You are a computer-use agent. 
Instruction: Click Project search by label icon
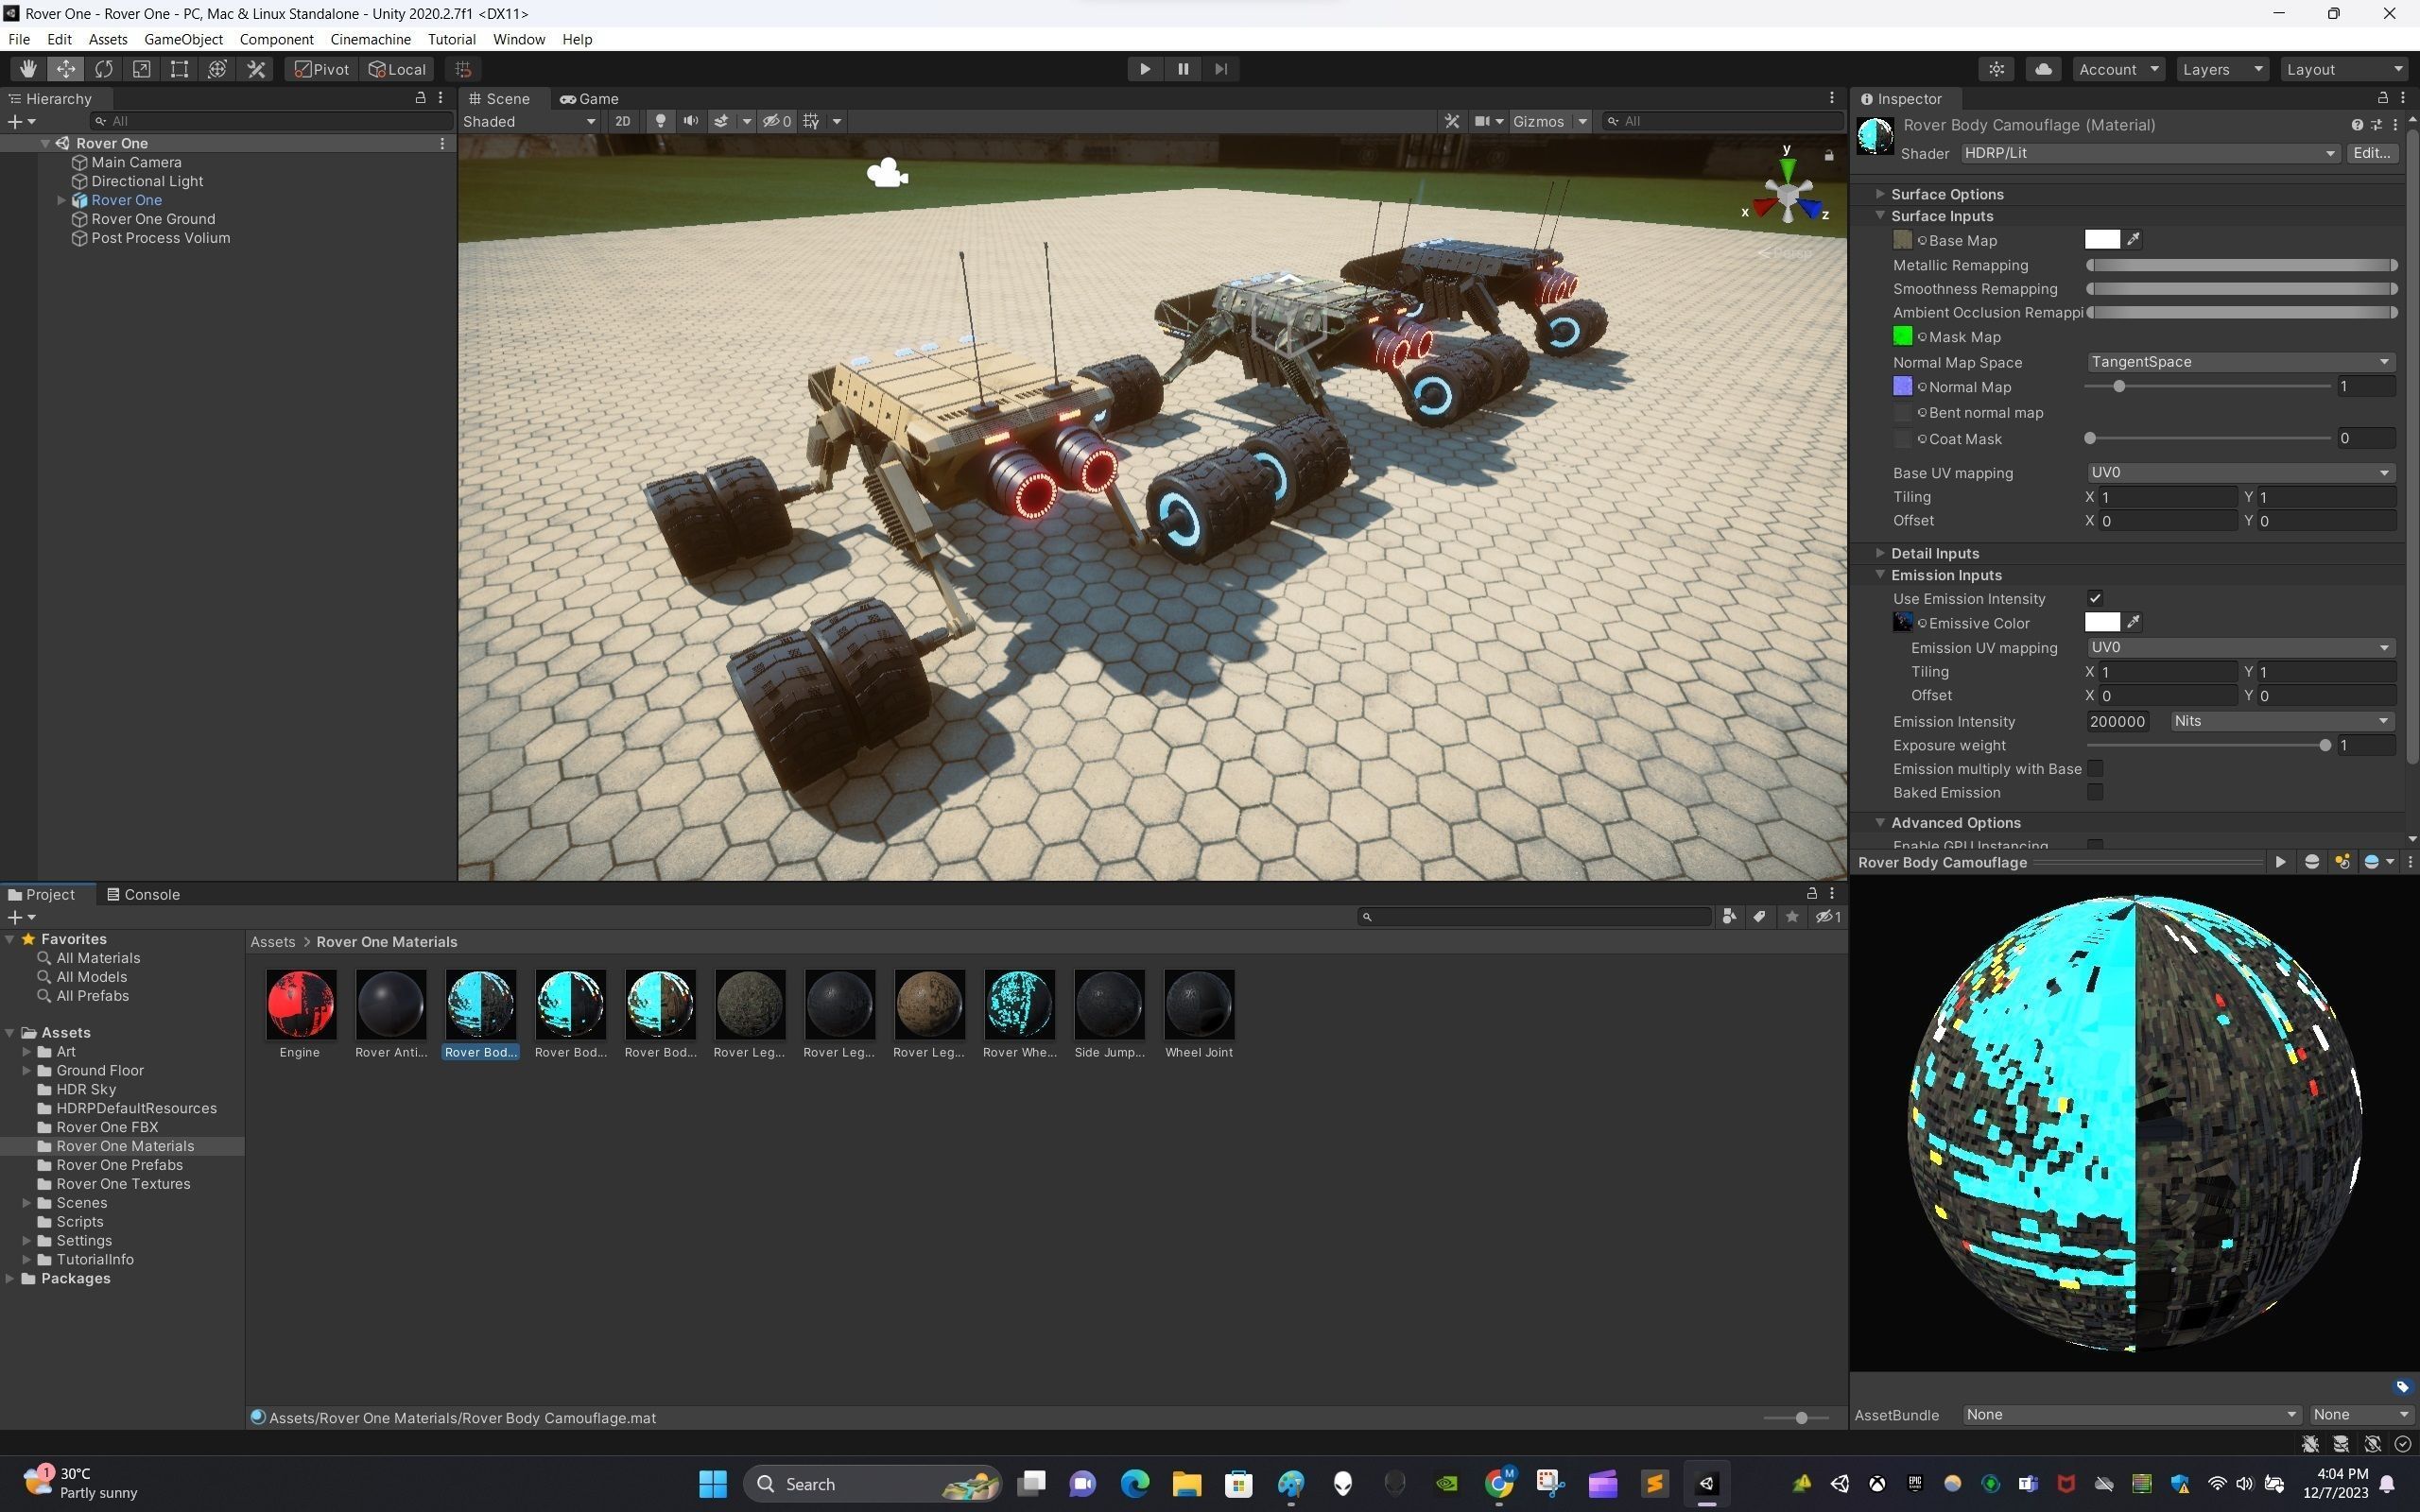click(x=1759, y=917)
